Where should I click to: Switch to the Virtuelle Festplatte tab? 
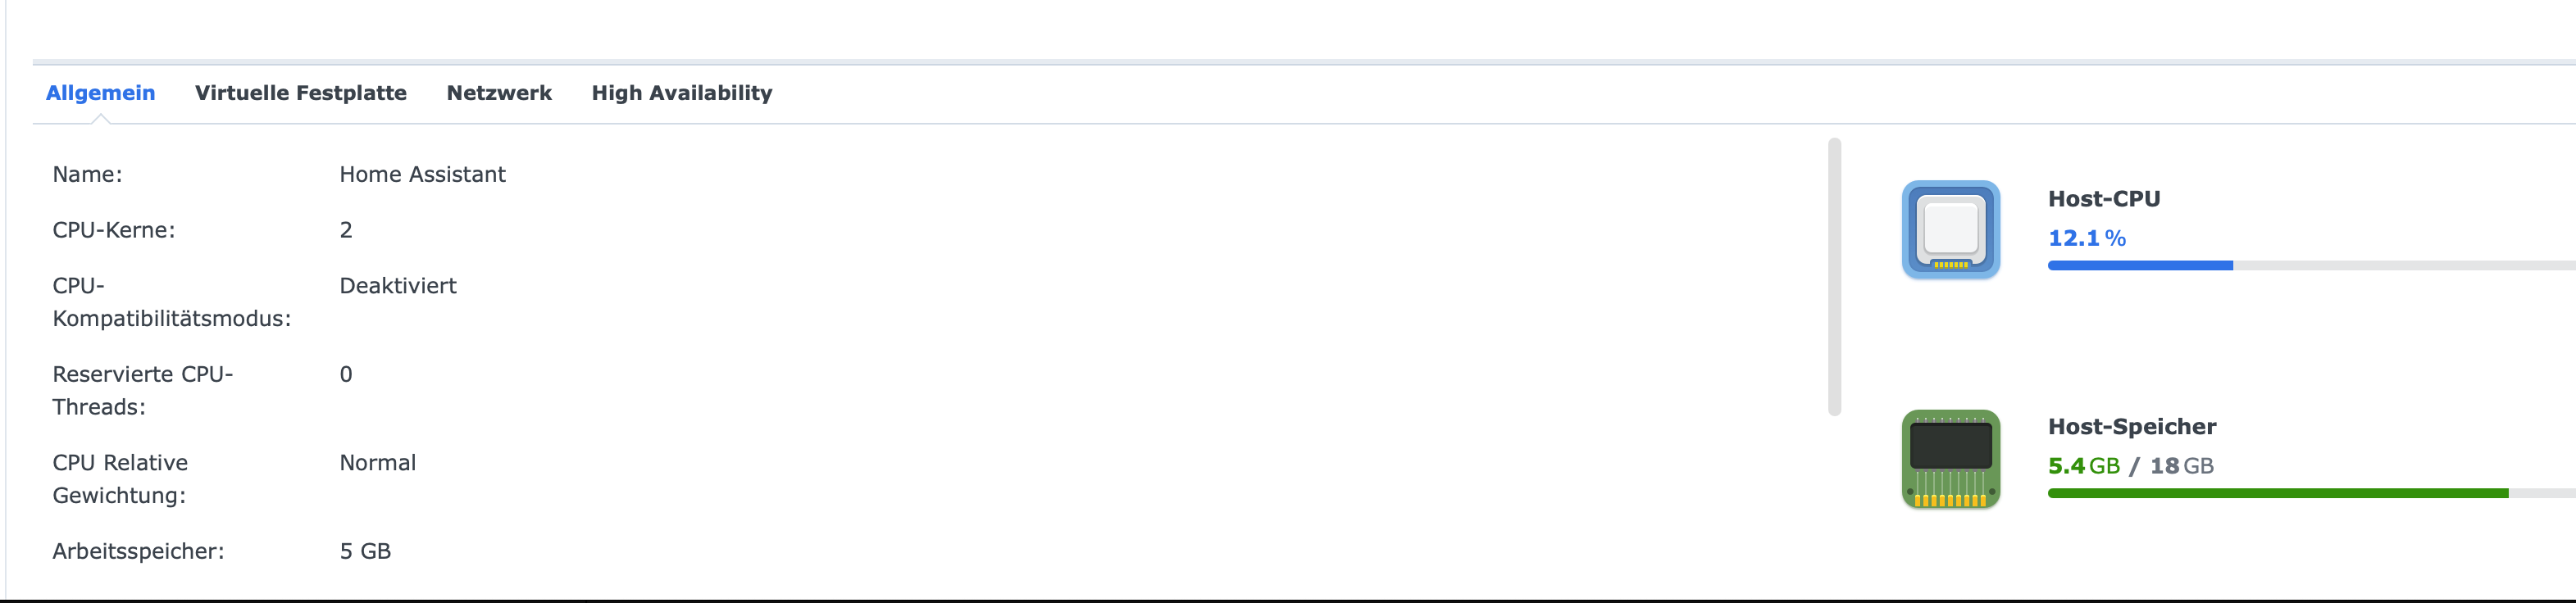[301, 93]
